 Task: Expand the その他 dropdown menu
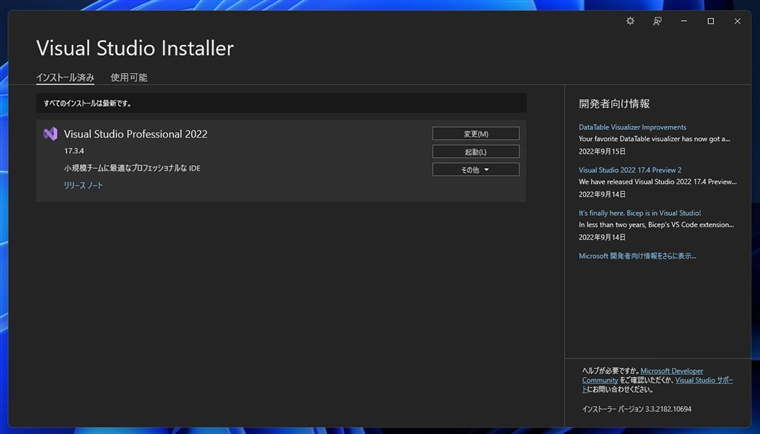pyautogui.click(x=475, y=170)
